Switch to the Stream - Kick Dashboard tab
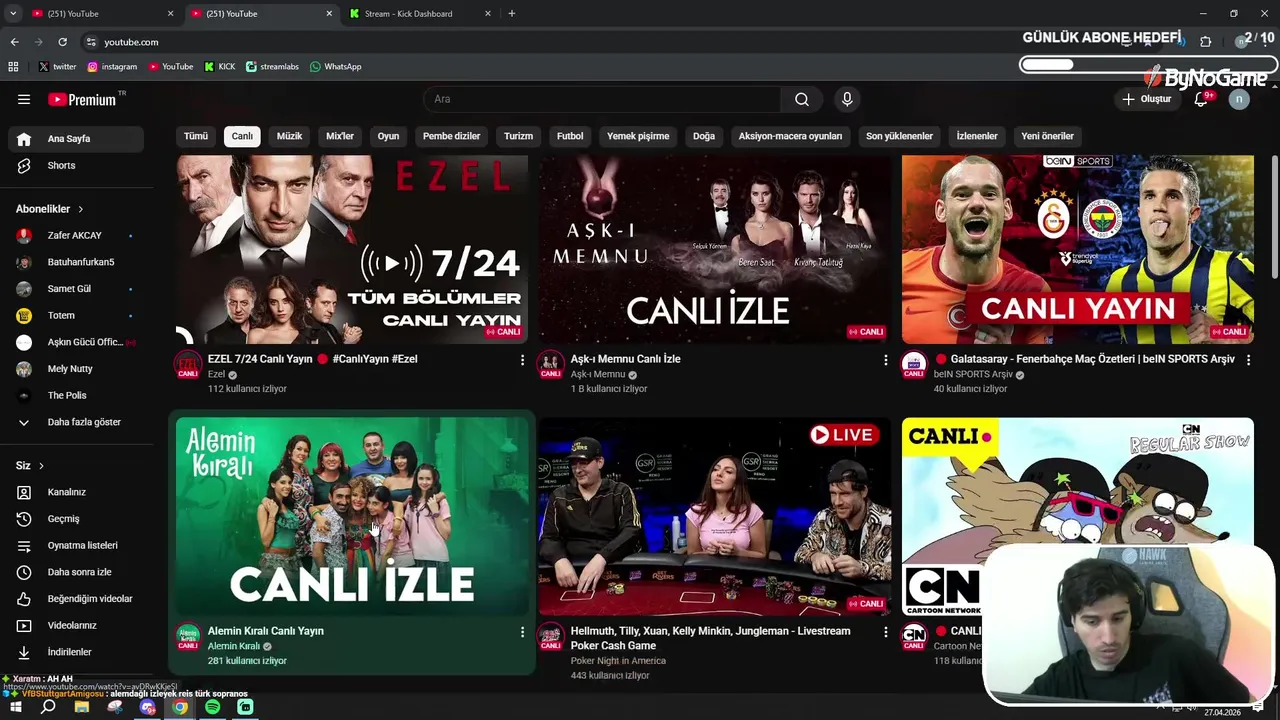The image size is (1280, 720). (x=420, y=14)
